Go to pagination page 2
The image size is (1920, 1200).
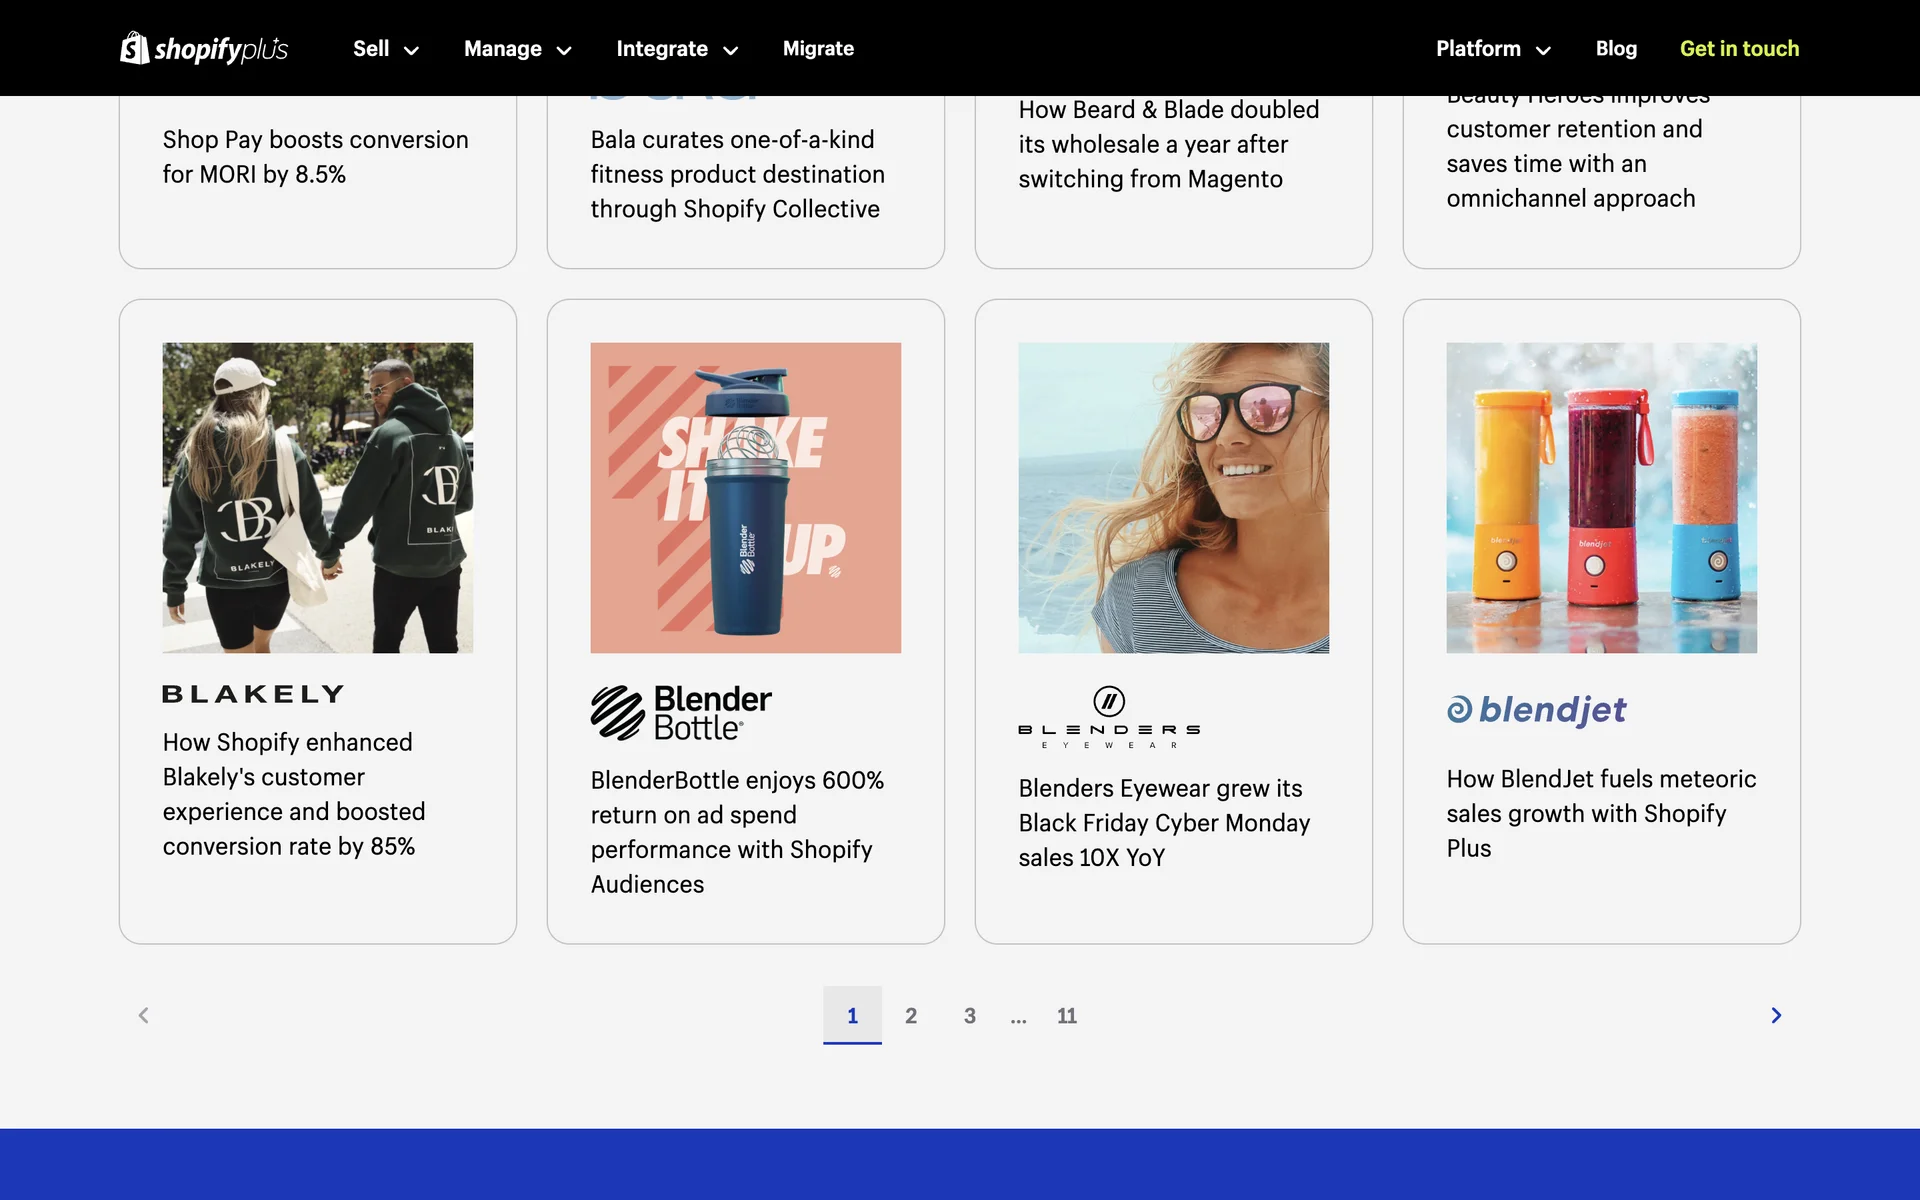911,1016
